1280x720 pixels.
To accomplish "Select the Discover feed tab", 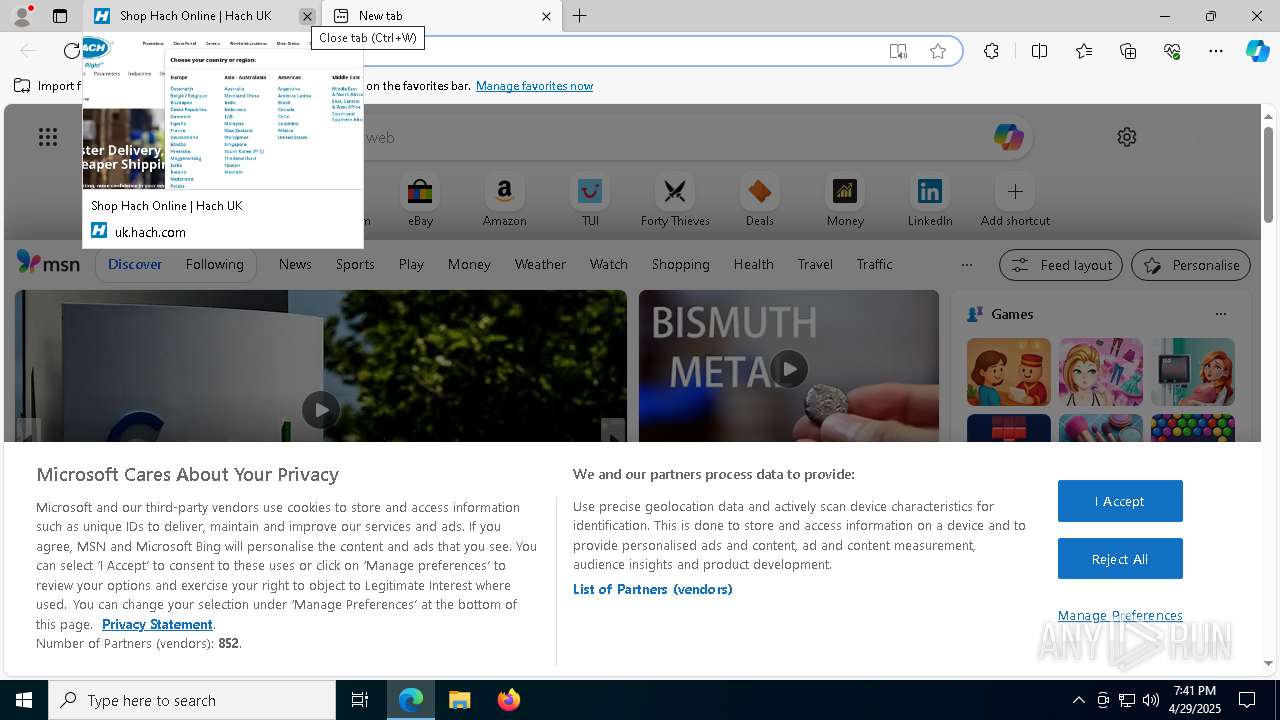I will pos(135,264).
